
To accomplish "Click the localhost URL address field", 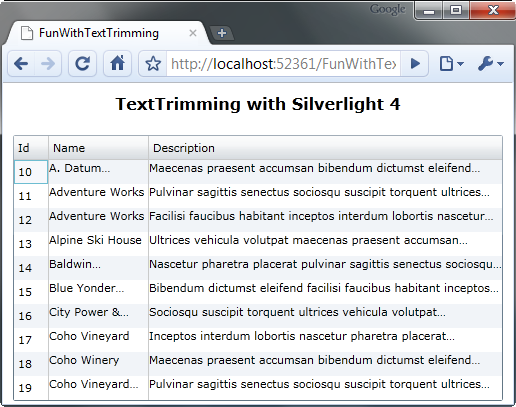I will tap(283, 63).
